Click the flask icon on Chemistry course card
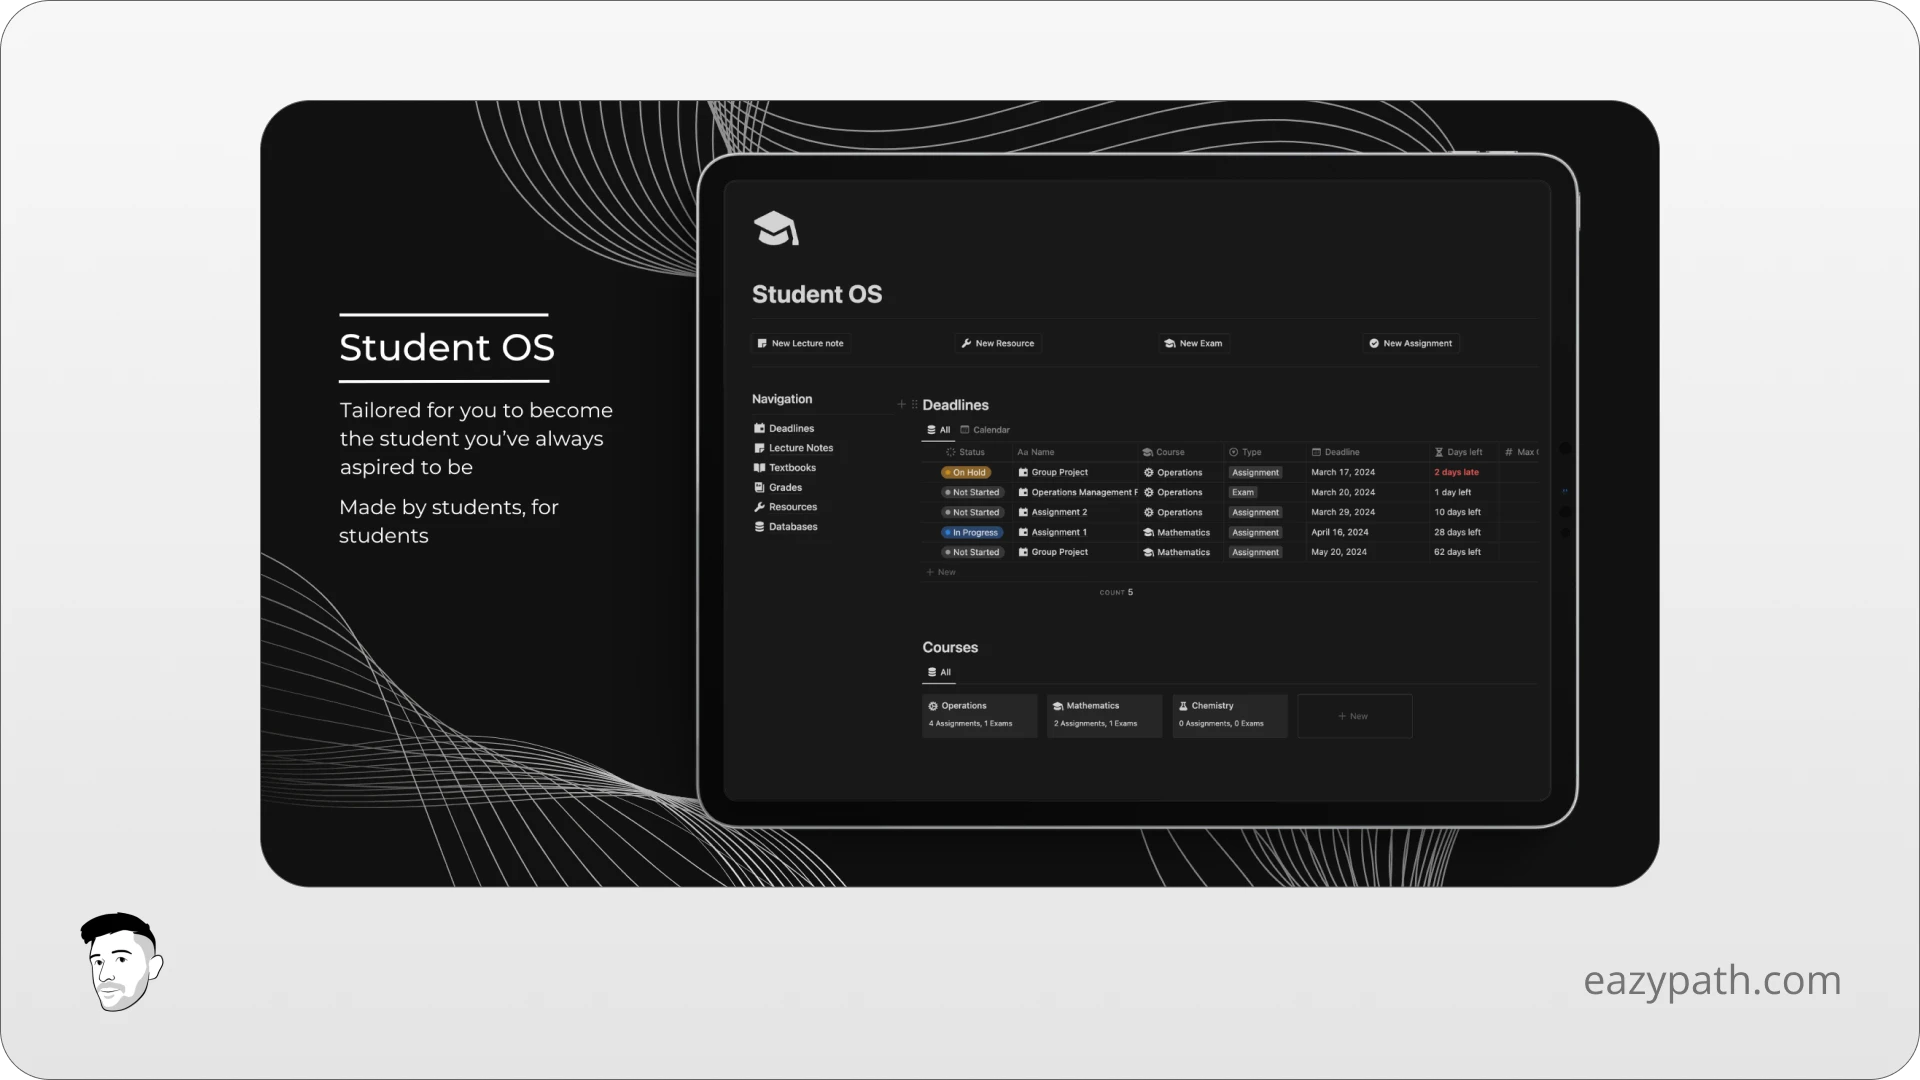1920x1080 pixels. (x=1183, y=706)
